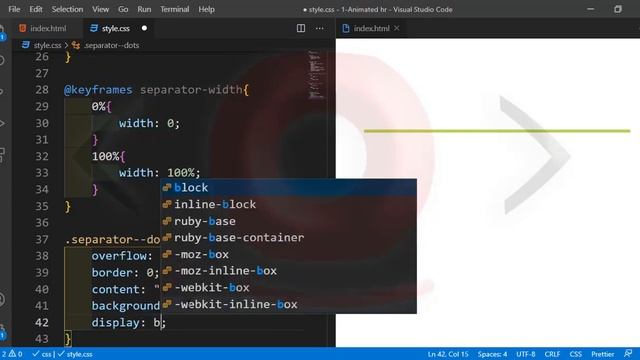640x360 pixels.
Task: Choose '-moz-inline-box' suggestion
Action: click(289, 271)
